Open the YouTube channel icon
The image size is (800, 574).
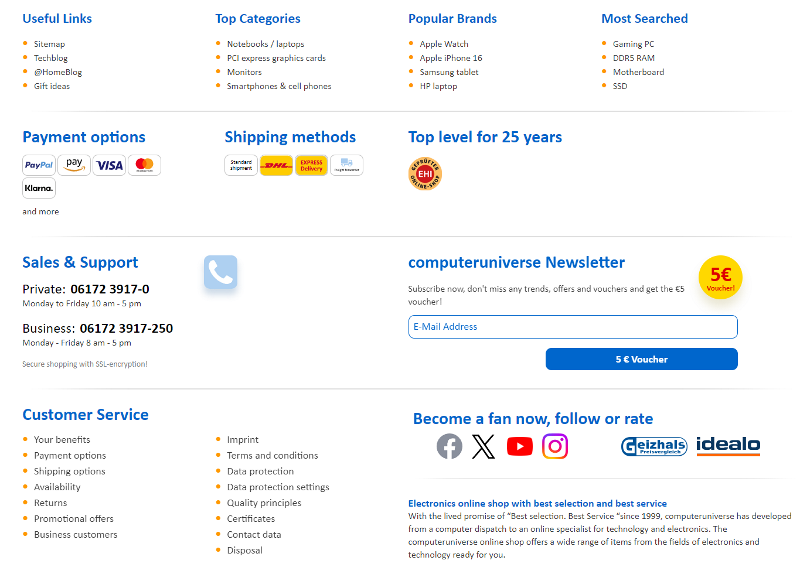click(x=520, y=446)
